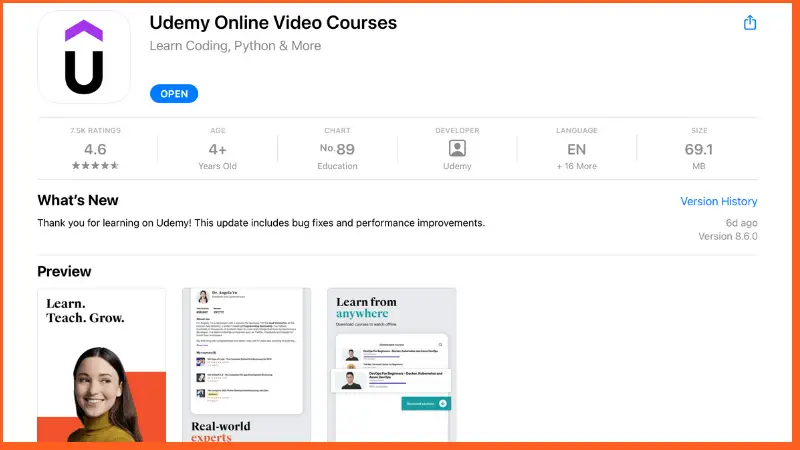Screen dimensions: 800x450
Task: Select 'Version 8.6.0' text
Action: [728, 237]
